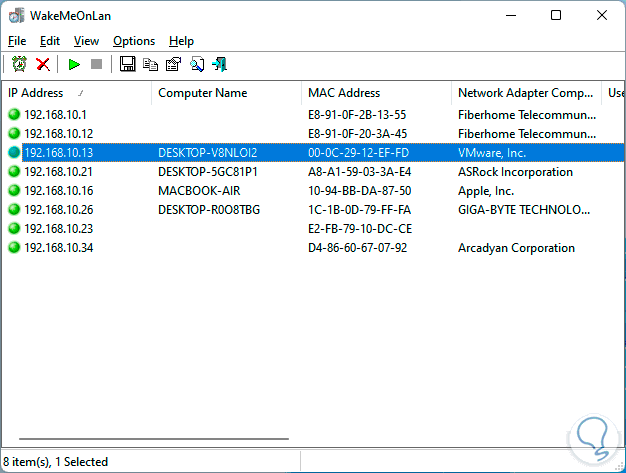Click MAC address E8-91-0F-20-3A-45
The image size is (626, 473).
[x=357, y=133]
